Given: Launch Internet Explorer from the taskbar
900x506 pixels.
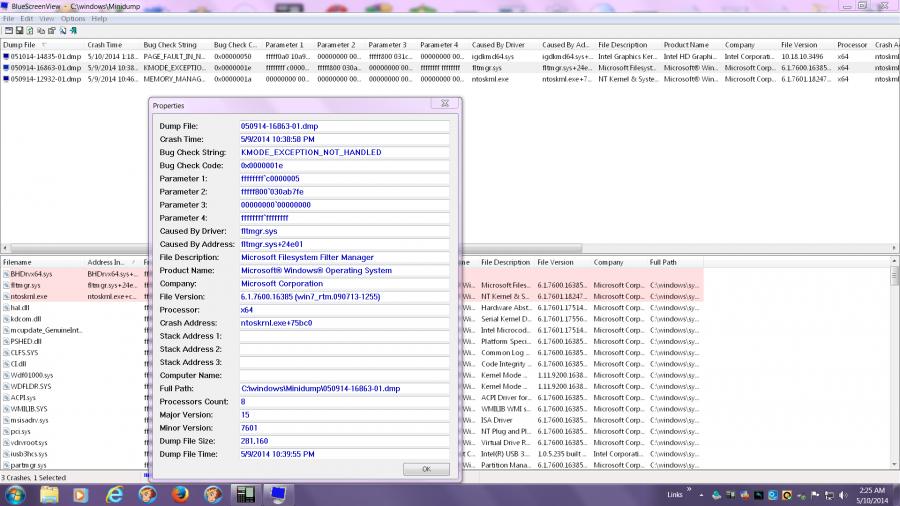Looking at the screenshot, I should (x=114, y=494).
